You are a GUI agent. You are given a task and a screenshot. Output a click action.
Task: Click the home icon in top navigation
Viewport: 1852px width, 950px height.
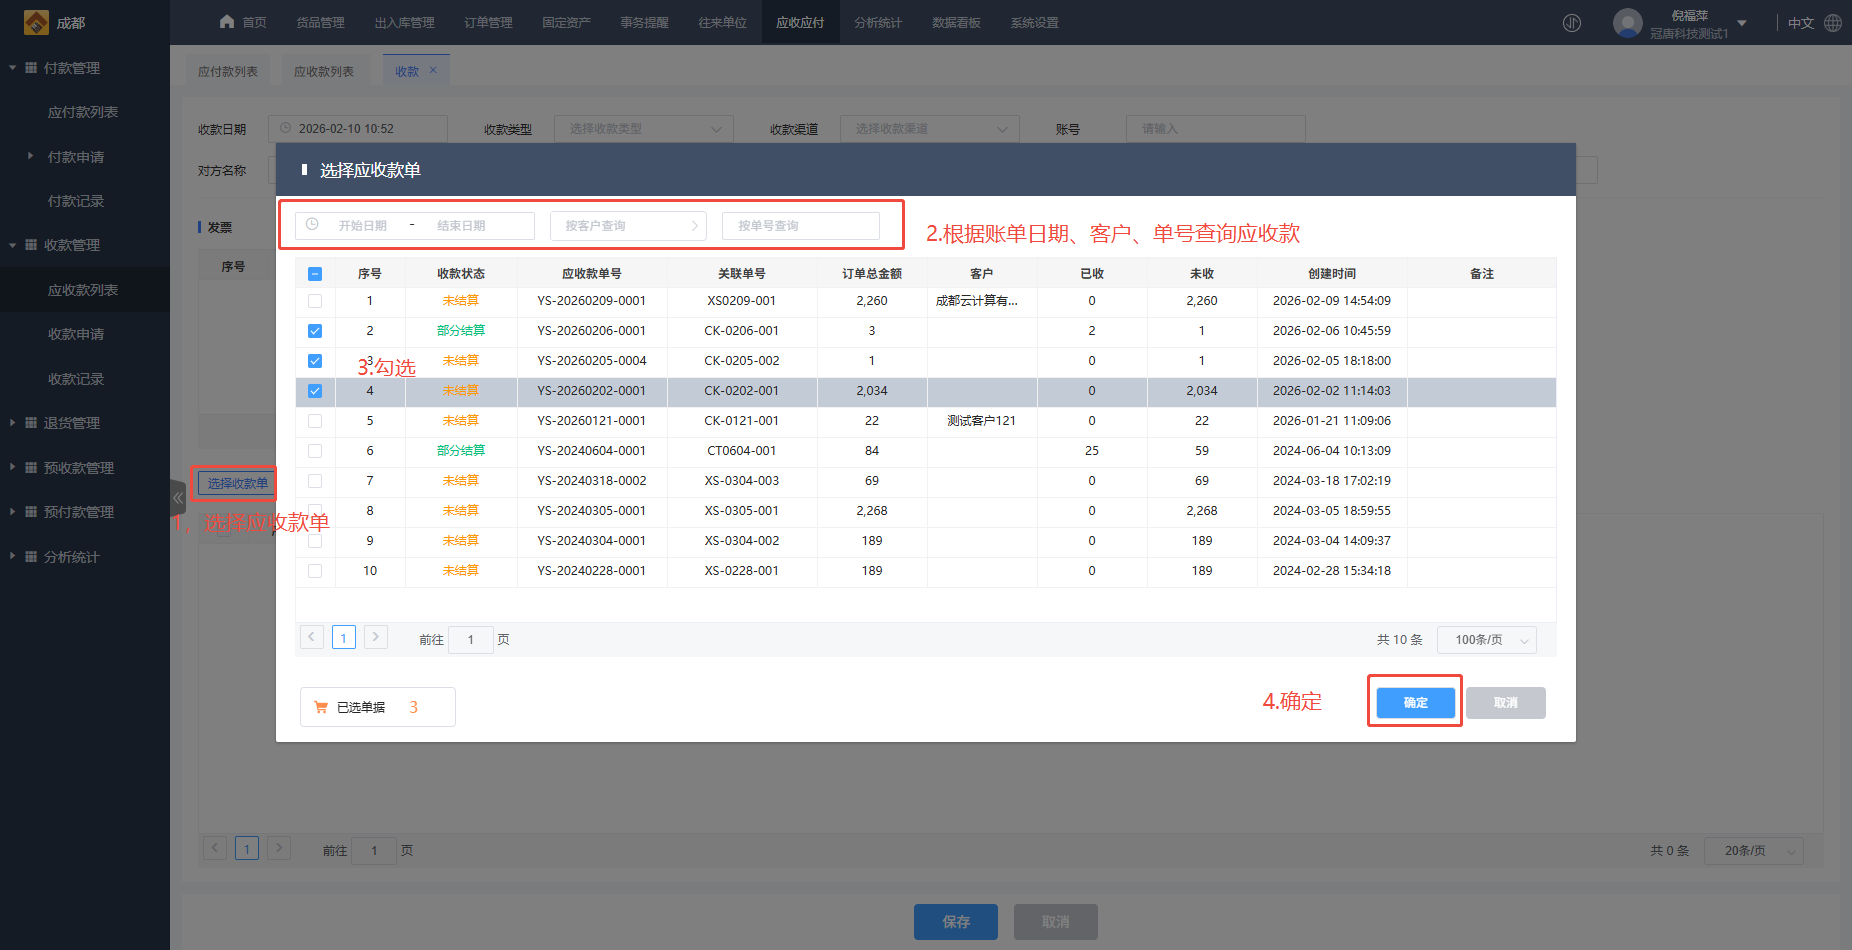[x=227, y=22]
